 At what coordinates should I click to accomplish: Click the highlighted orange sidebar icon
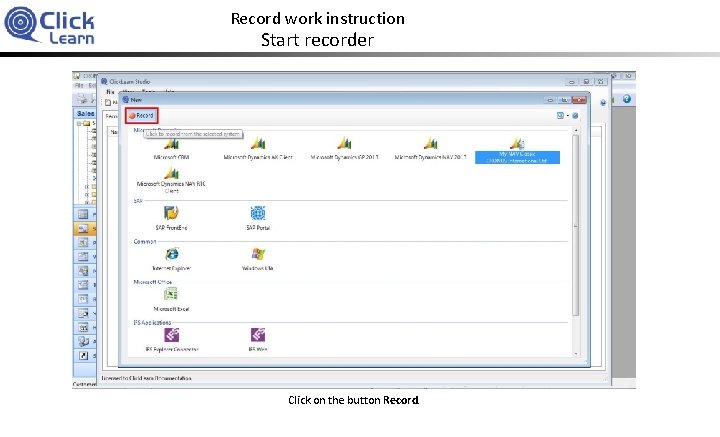(x=84, y=228)
